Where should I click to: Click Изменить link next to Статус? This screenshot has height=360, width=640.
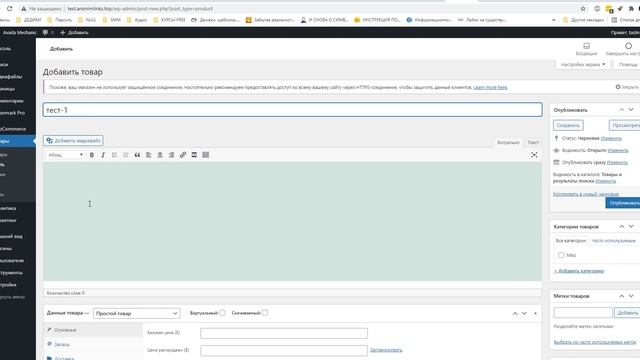pyautogui.click(x=611, y=138)
